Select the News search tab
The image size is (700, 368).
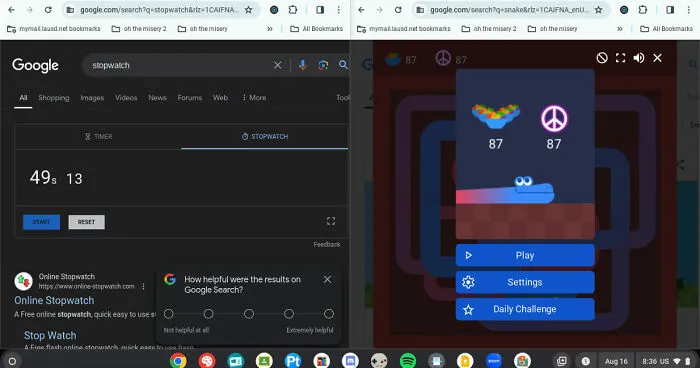tap(157, 97)
